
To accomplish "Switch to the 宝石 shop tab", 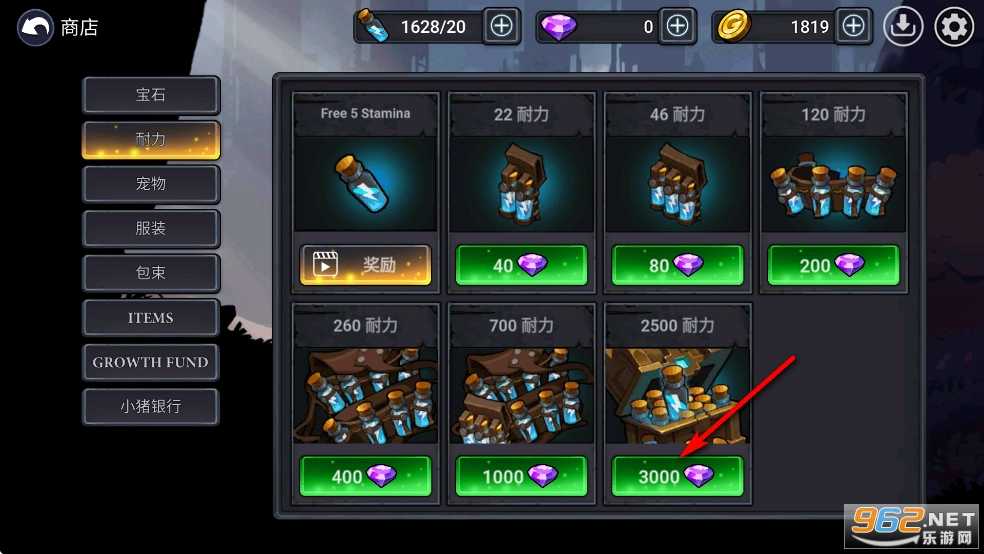I will coord(151,95).
